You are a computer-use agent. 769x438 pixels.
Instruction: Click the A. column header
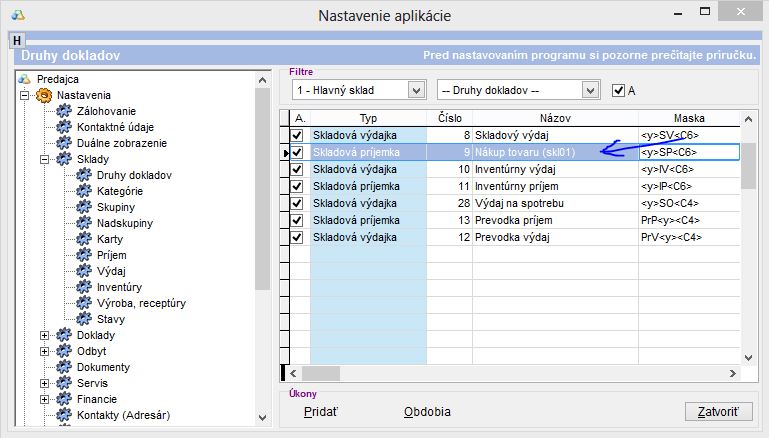click(300, 118)
